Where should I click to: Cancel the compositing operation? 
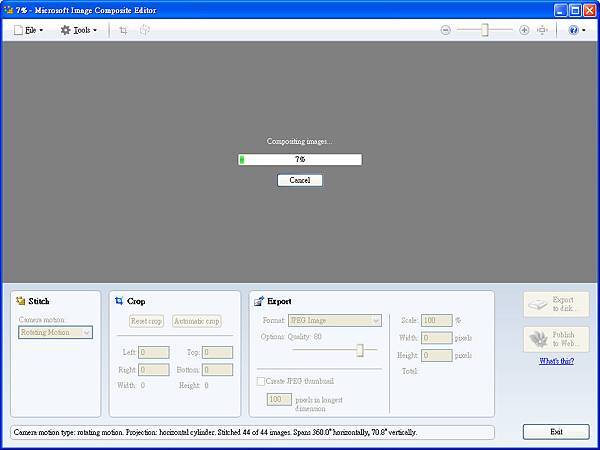click(x=300, y=180)
